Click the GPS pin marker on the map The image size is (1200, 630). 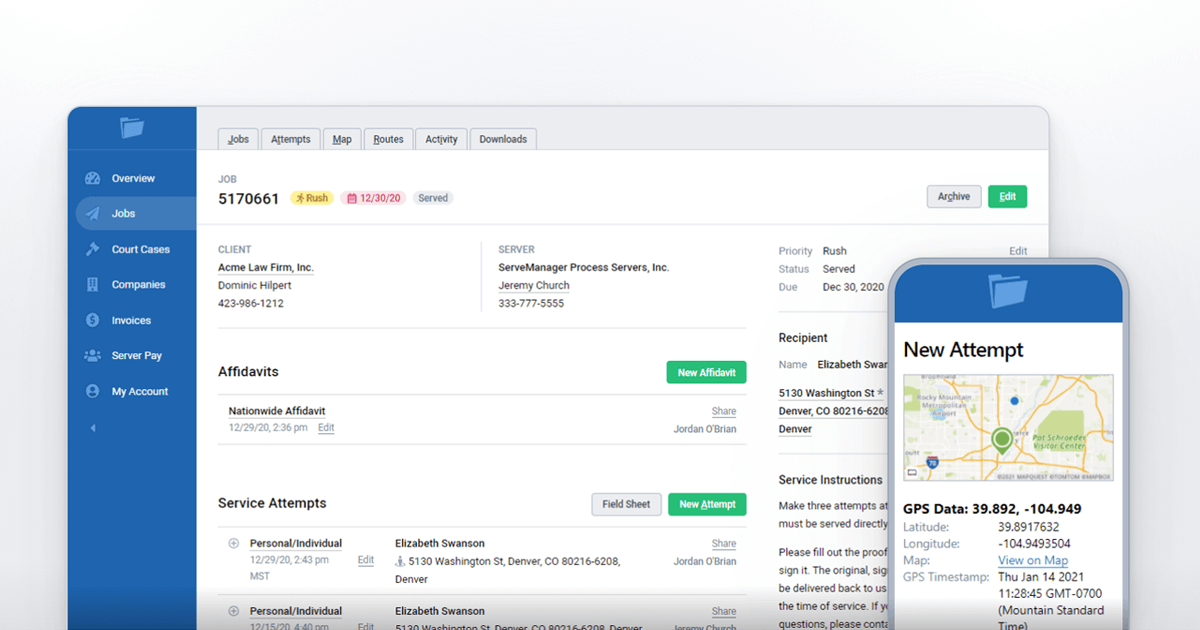click(x=1001, y=440)
